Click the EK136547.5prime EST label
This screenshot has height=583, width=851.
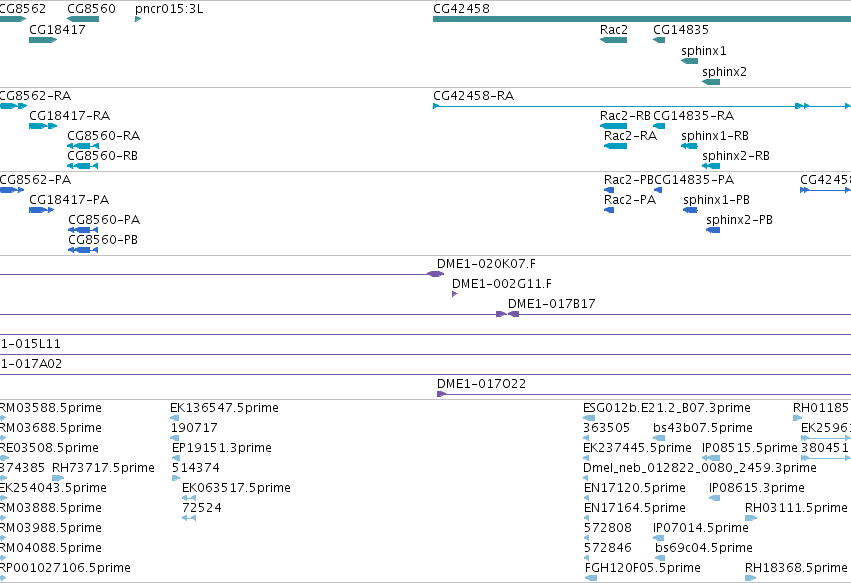coord(224,408)
